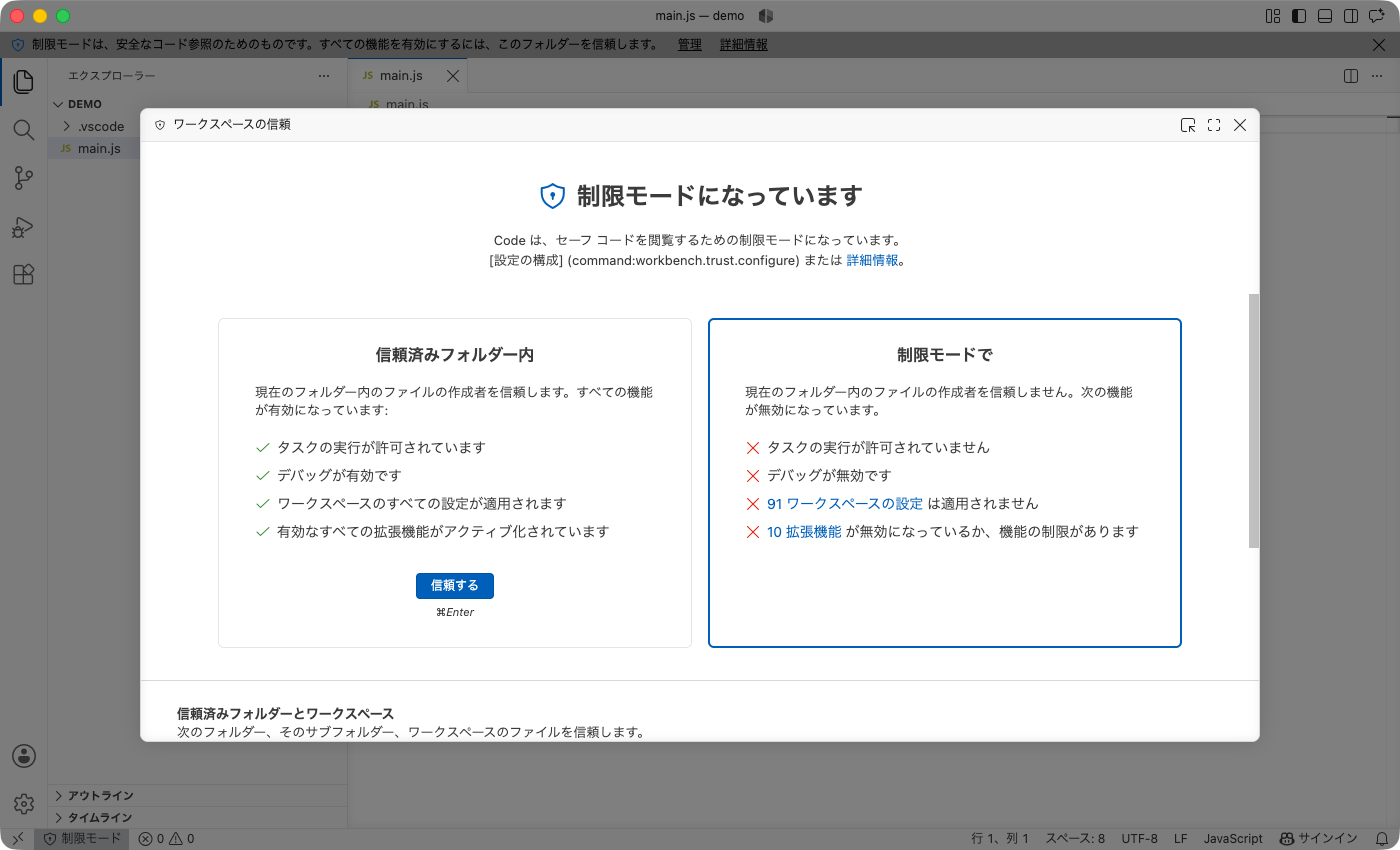Image resolution: width=1400 pixels, height=850 pixels.
Task: Open the Accounts menu icon
Action: click(x=24, y=756)
